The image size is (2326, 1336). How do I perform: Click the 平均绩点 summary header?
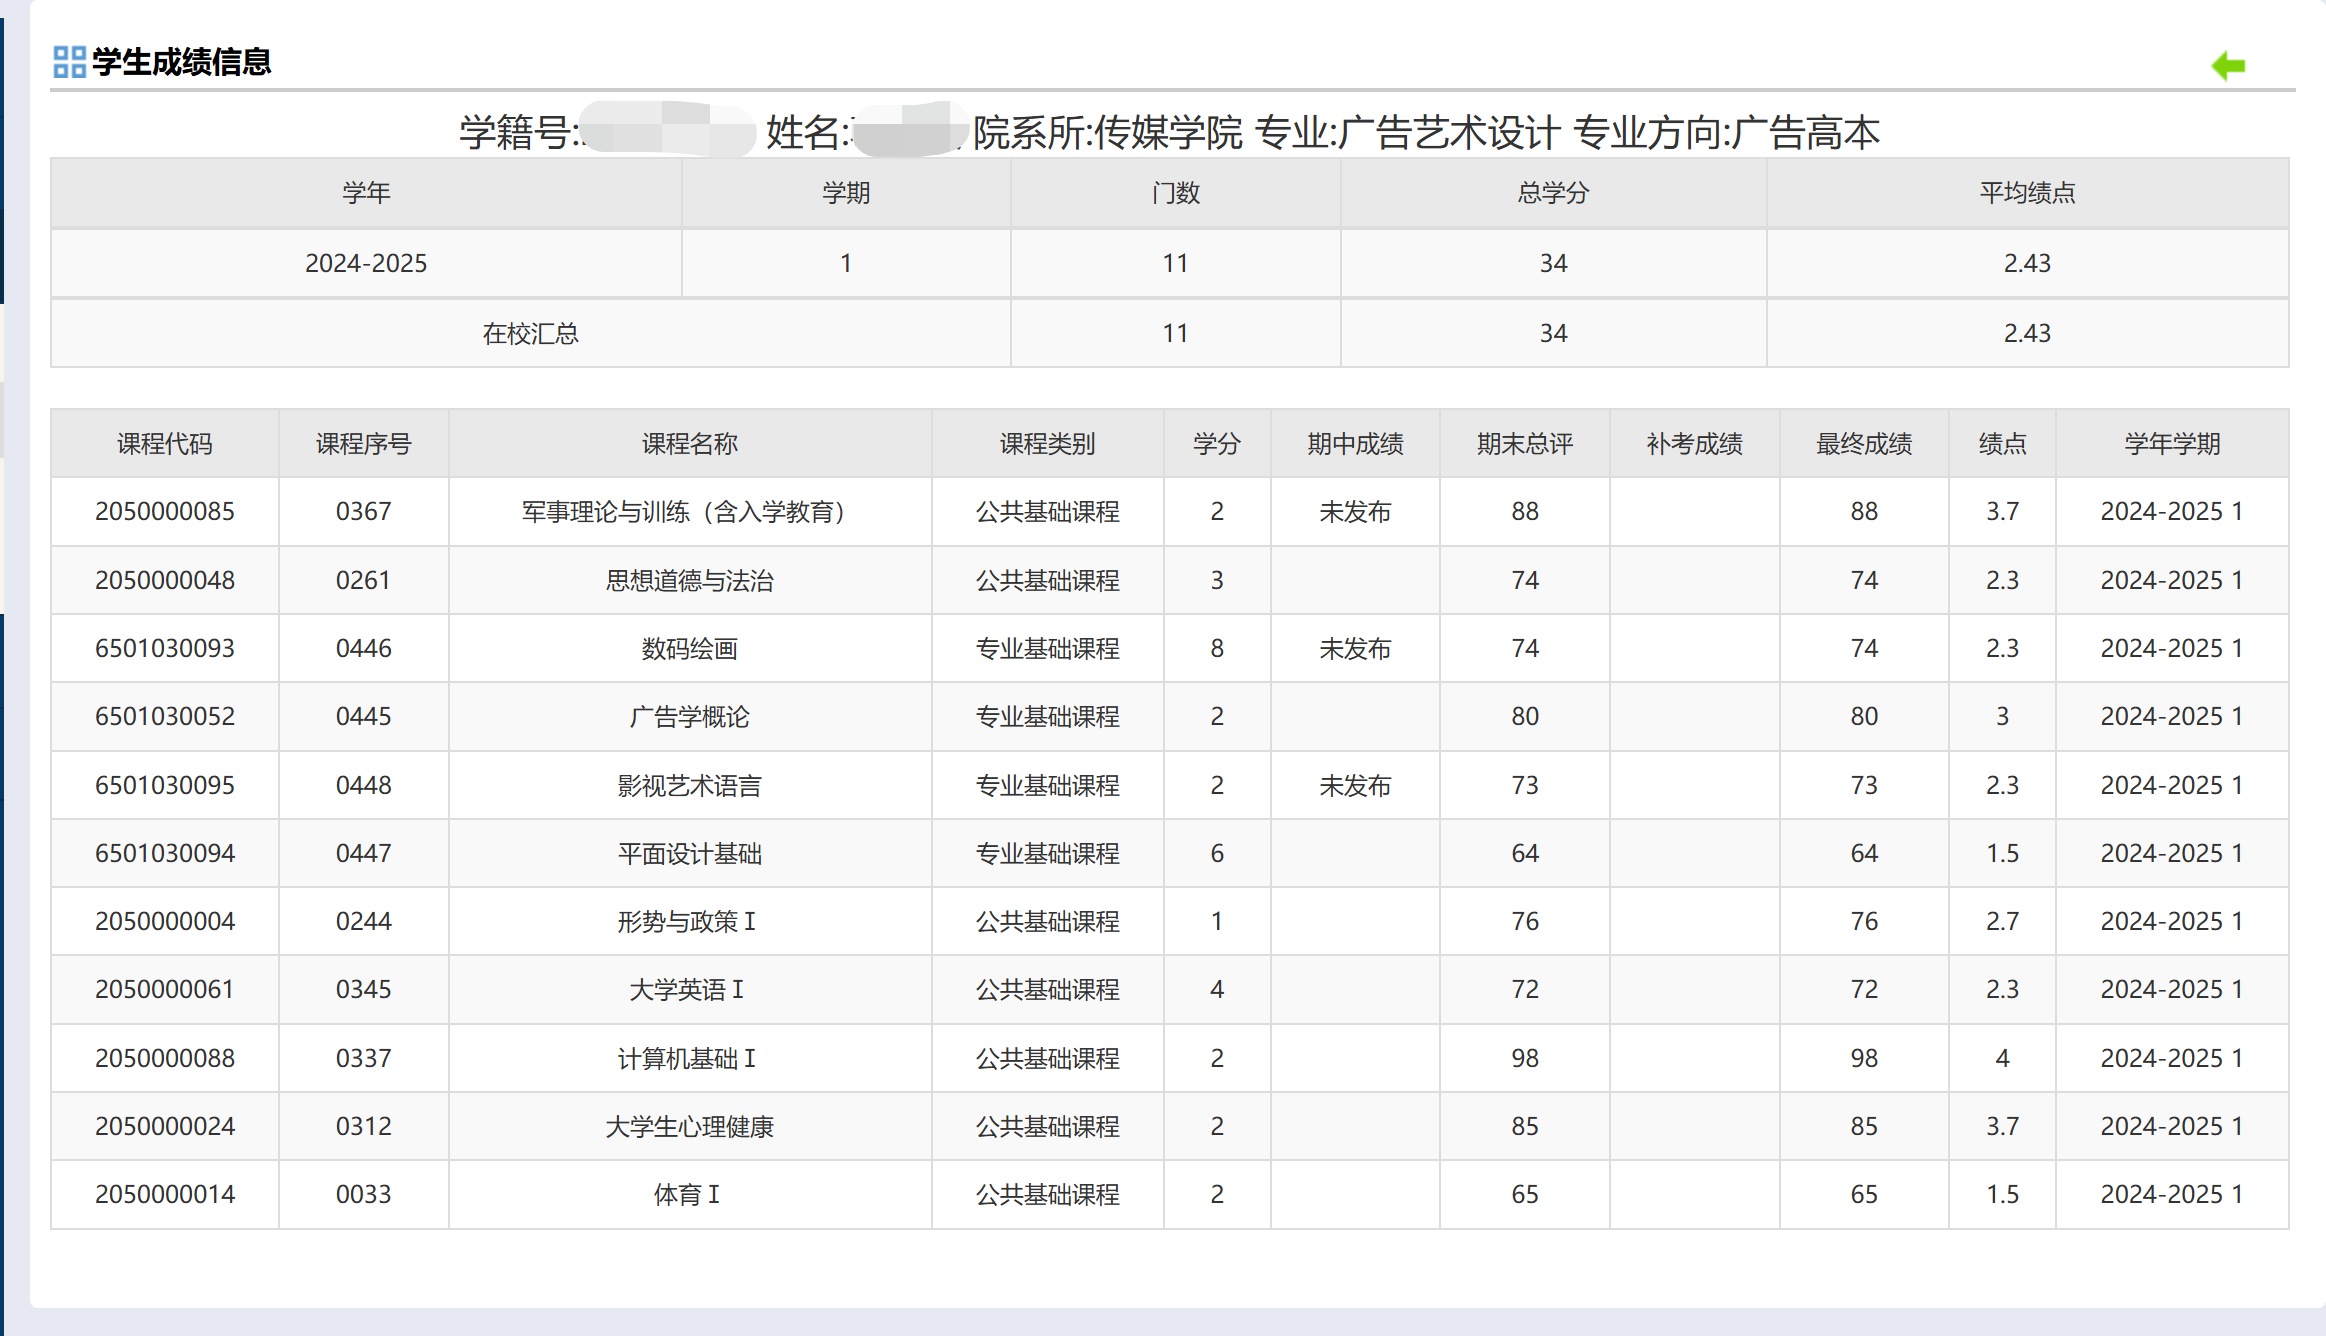pyautogui.click(x=2026, y=192)
